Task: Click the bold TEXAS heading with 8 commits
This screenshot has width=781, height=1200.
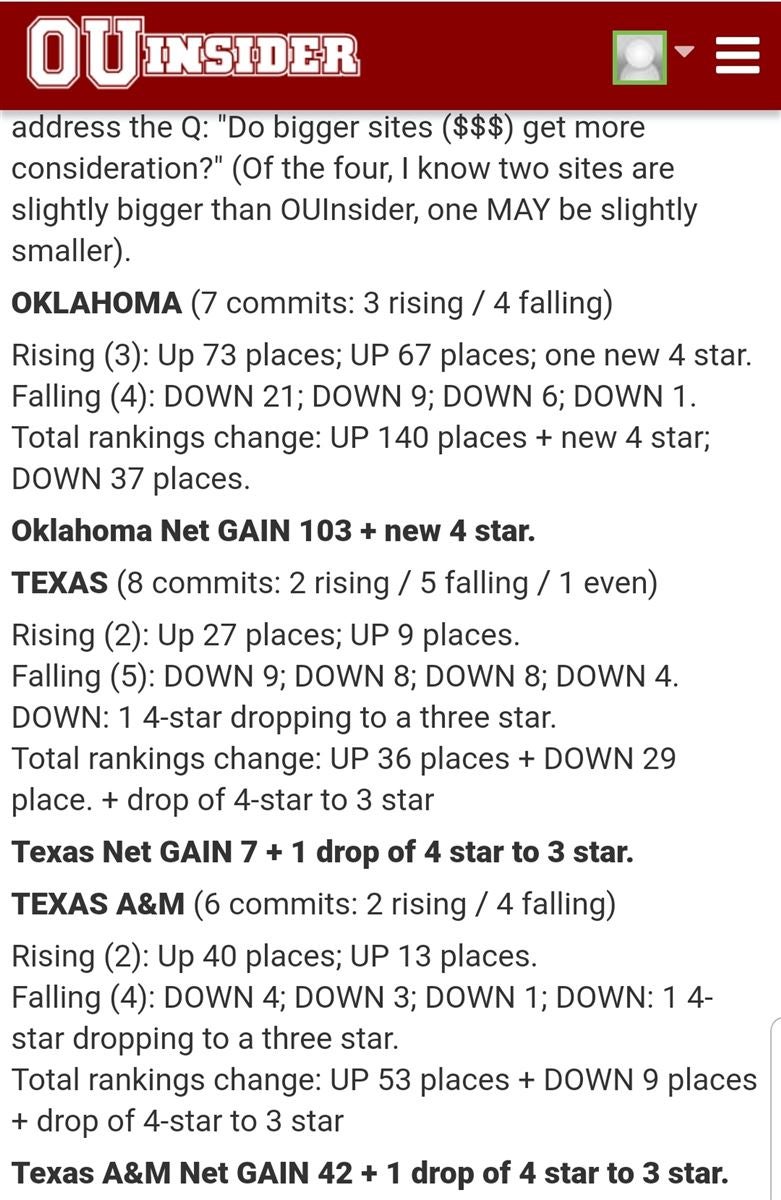Action: point(60,583)
